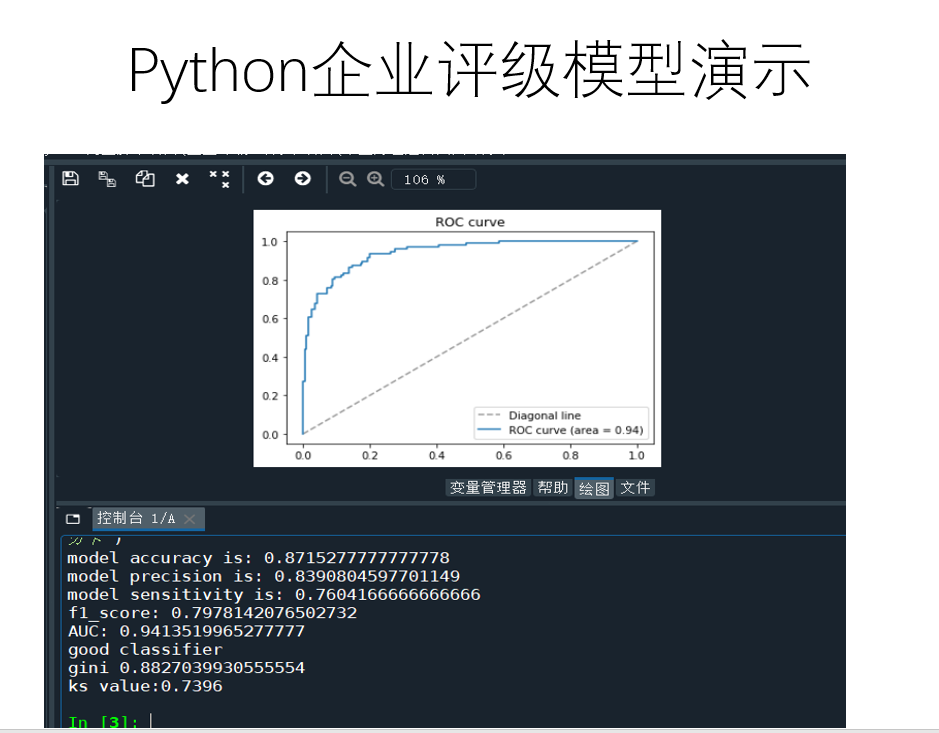Screen dimensions: 939x733
Task: Click the ROC curve plot image
Action: [457, 338]
